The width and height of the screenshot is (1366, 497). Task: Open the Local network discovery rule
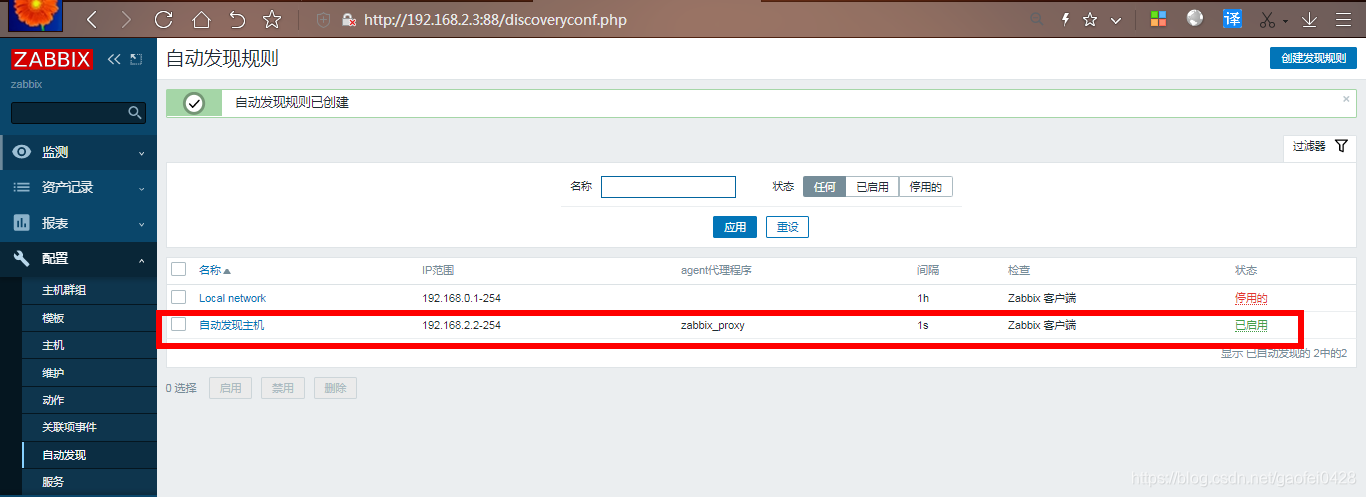(232, 298)
